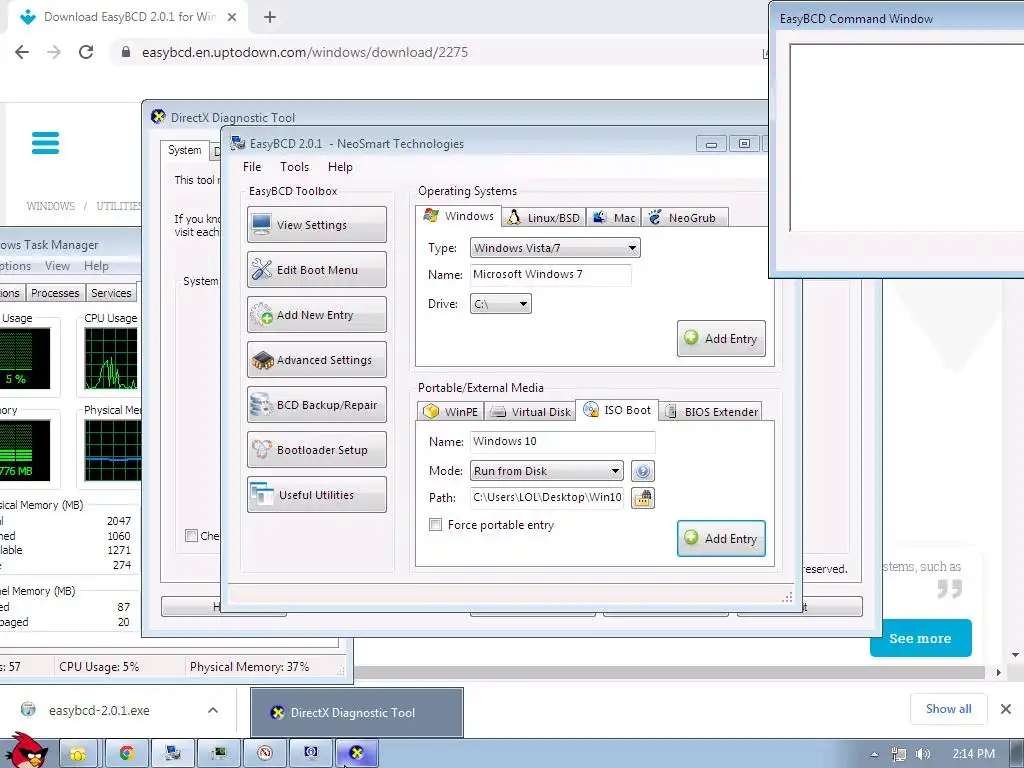Switch to the Windows operating systems tab

coord(458,216)
